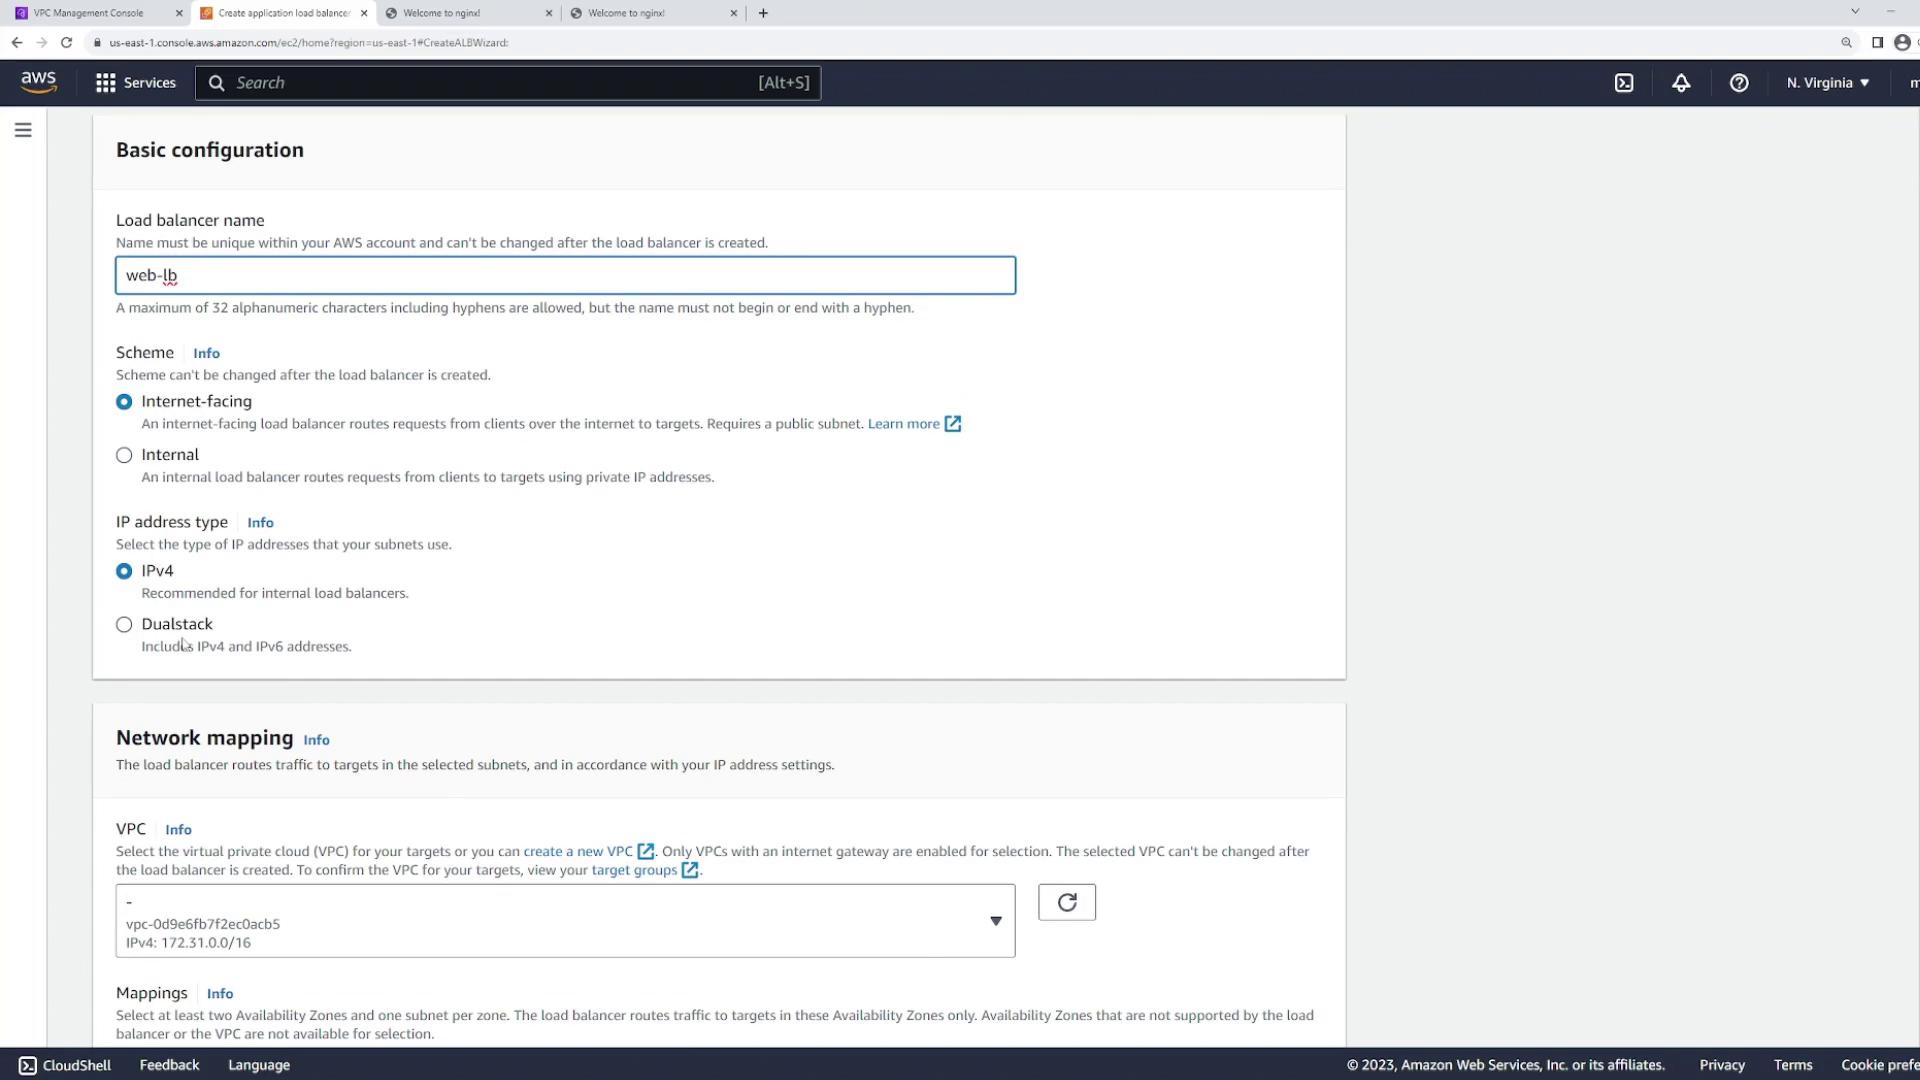Open Scheme Info link
This screenshot has height=1080, width=1920.
tap(206, 353)
